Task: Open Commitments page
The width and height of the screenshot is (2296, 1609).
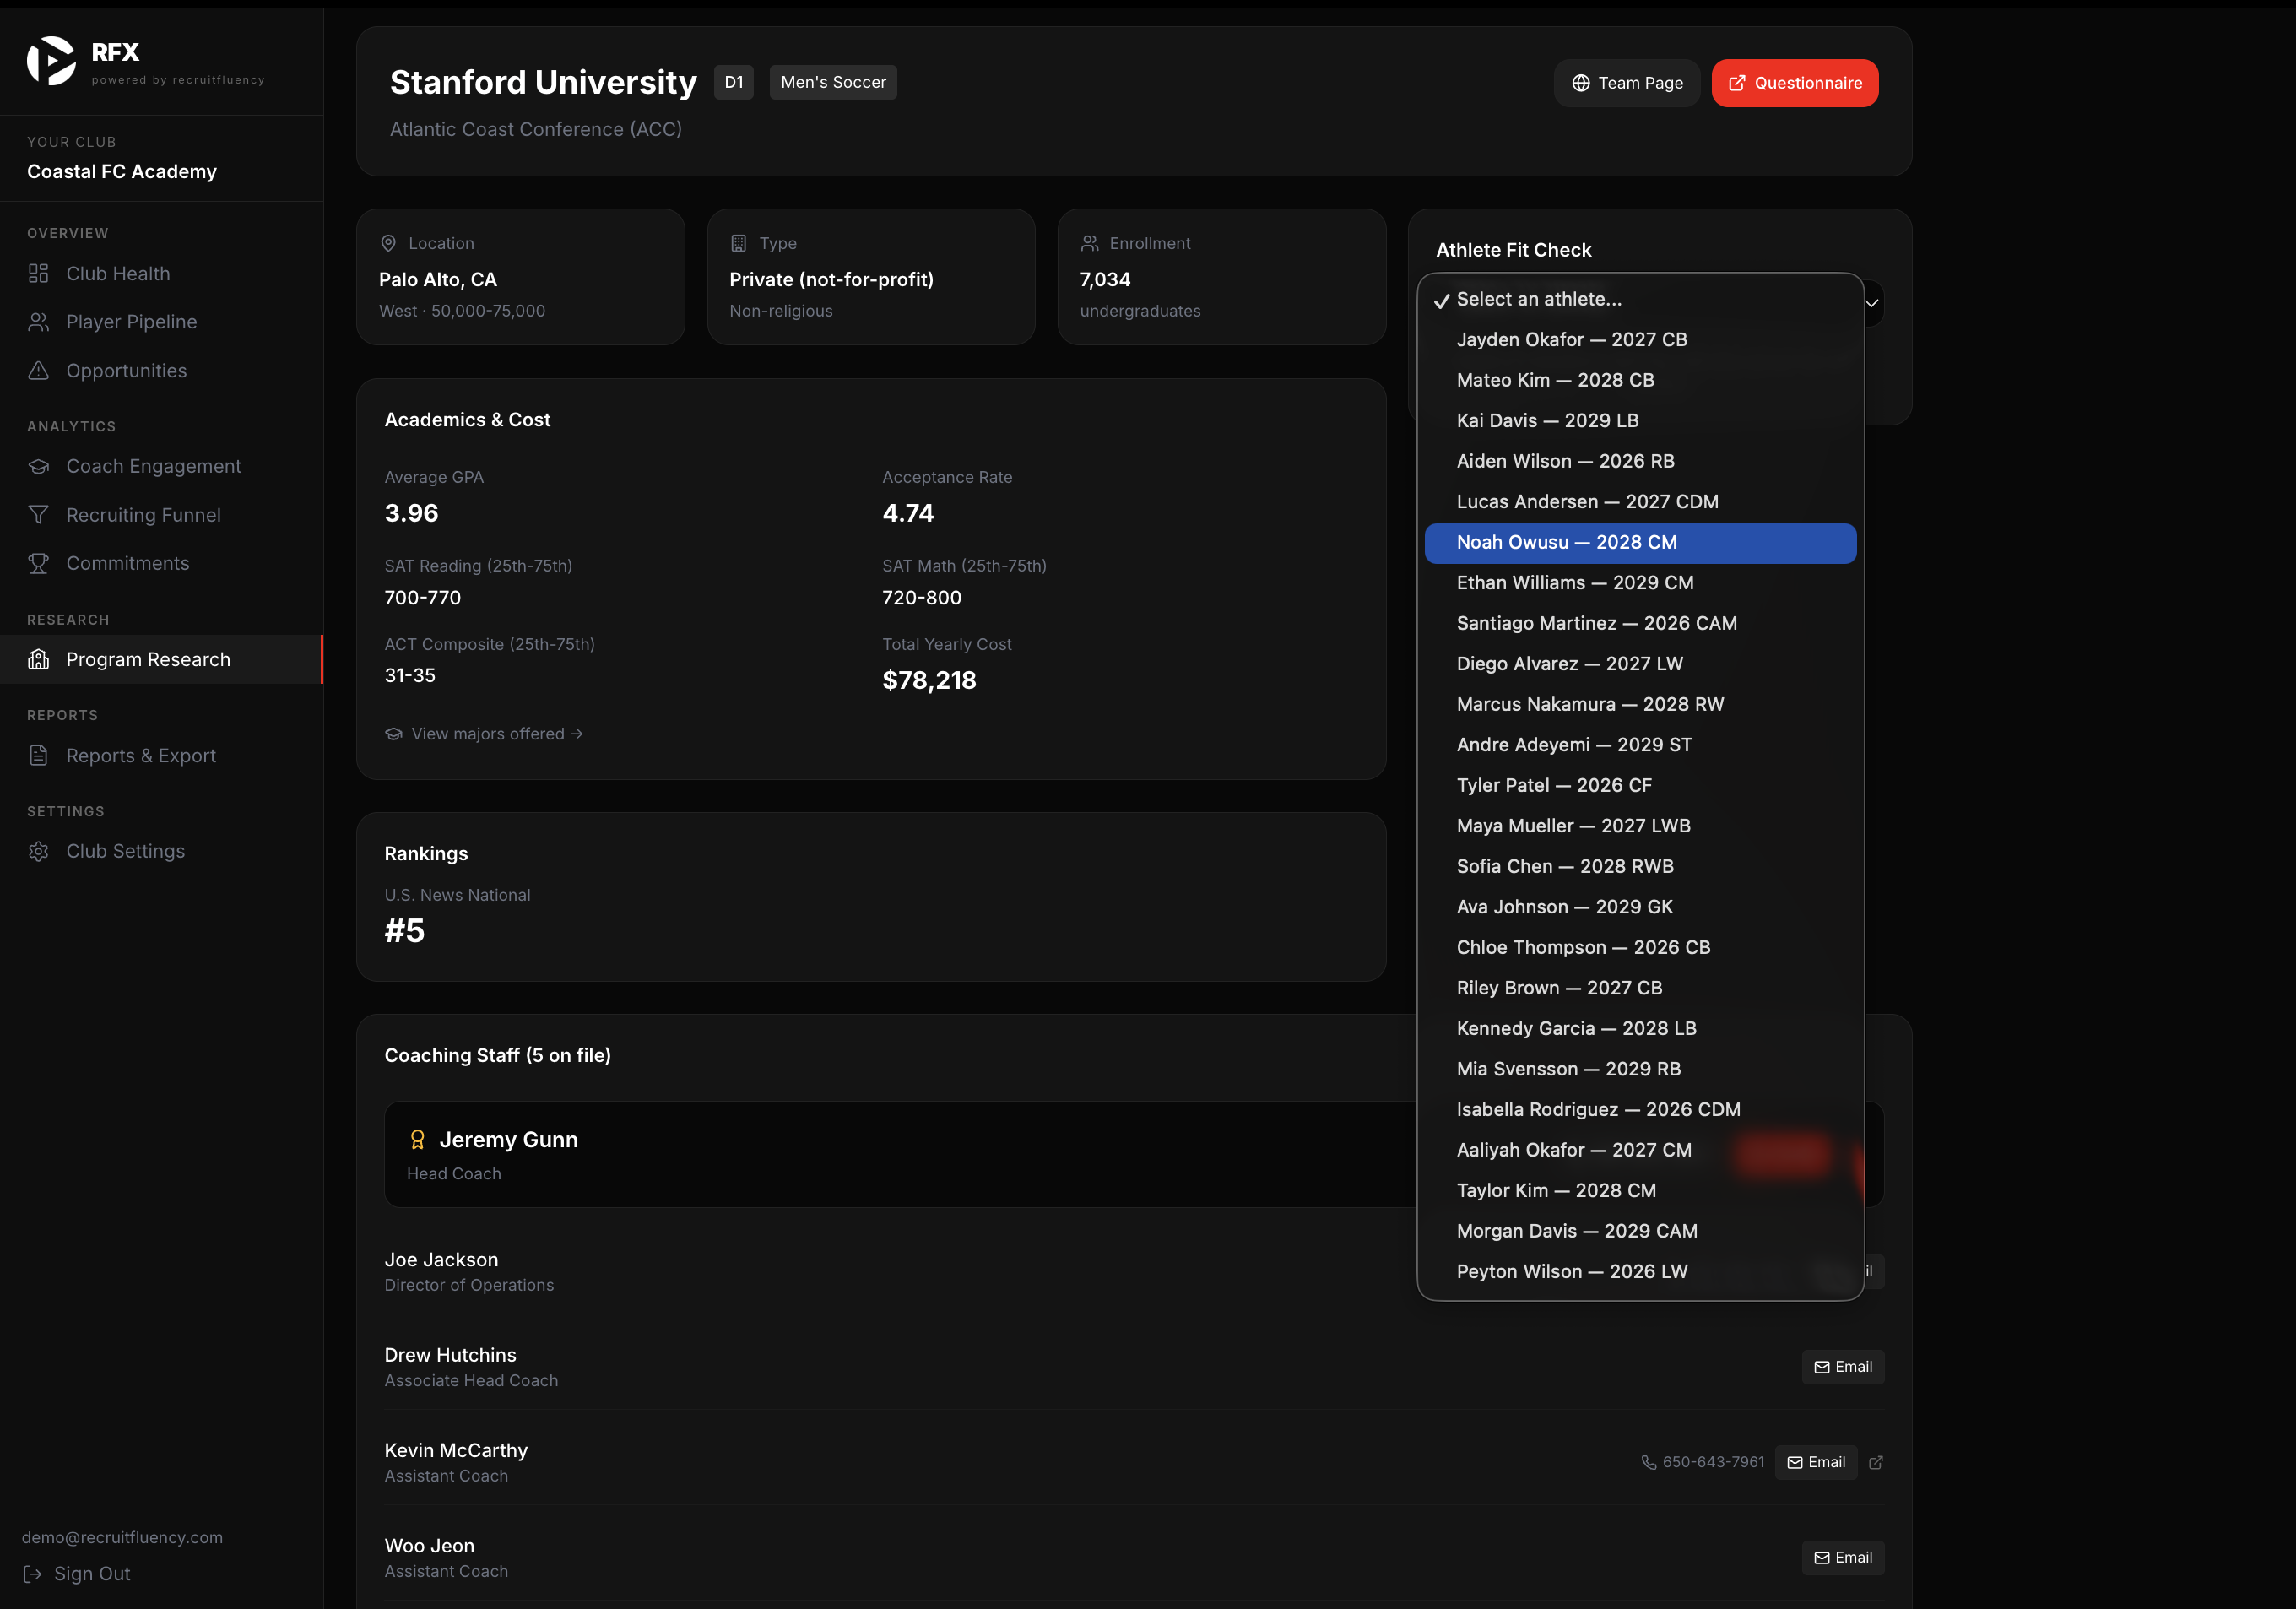Action: coord(161,563)
